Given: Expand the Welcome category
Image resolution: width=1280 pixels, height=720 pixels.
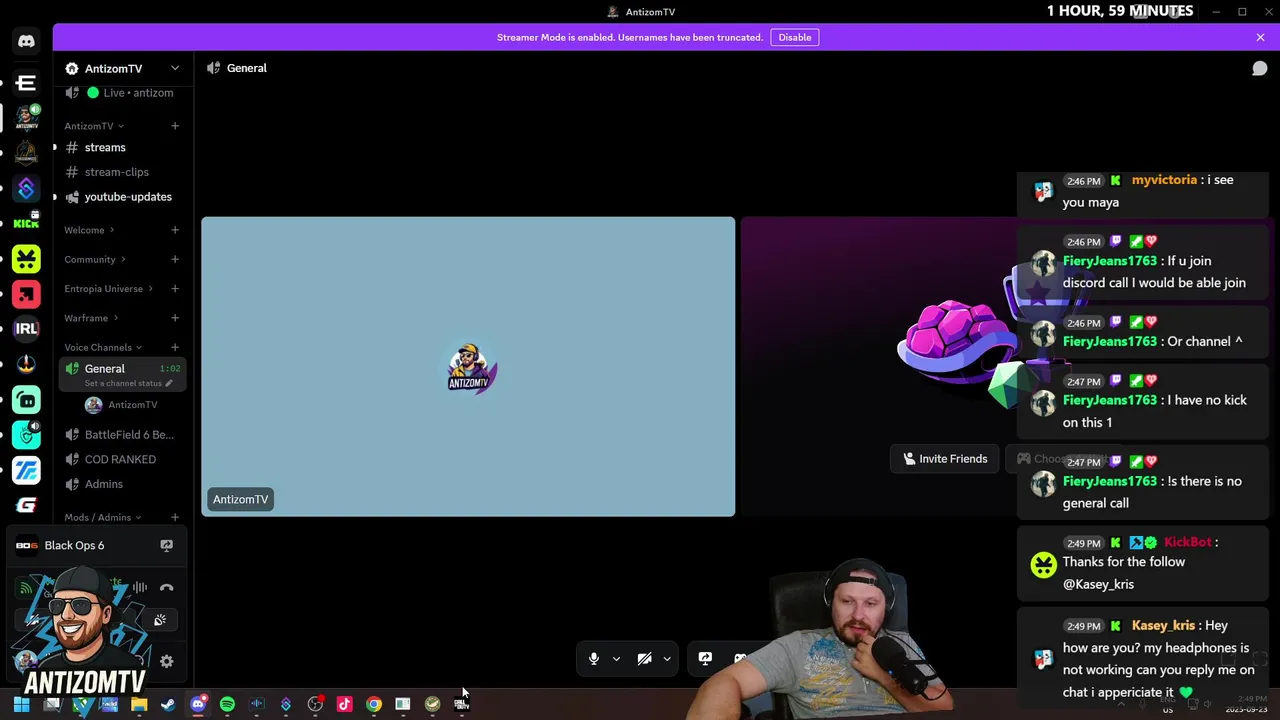Looking at the screenshot, I should click(x=89, y=230).
